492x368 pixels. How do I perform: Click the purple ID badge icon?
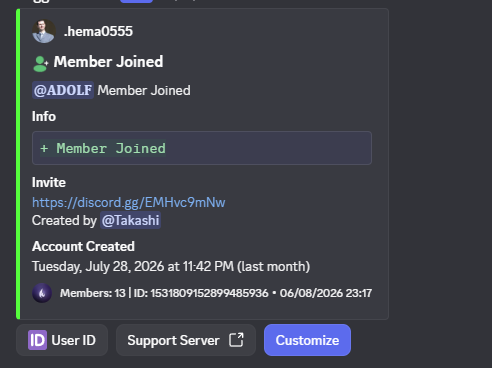37,340
